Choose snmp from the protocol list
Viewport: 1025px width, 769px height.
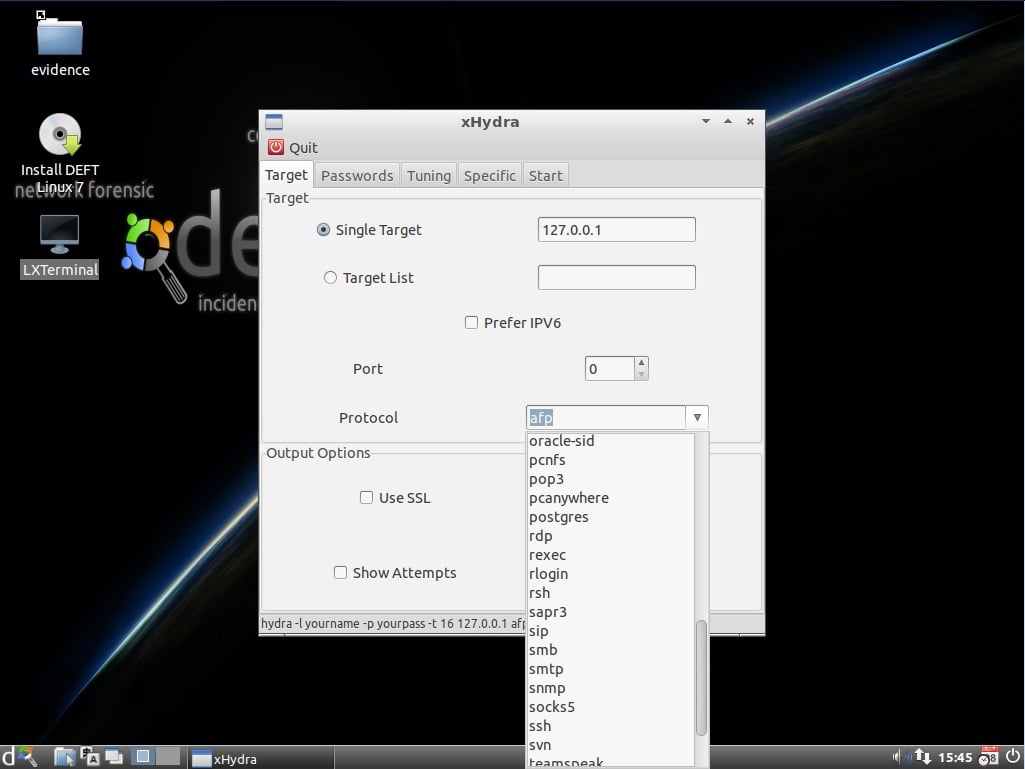(x=611, y=688)
